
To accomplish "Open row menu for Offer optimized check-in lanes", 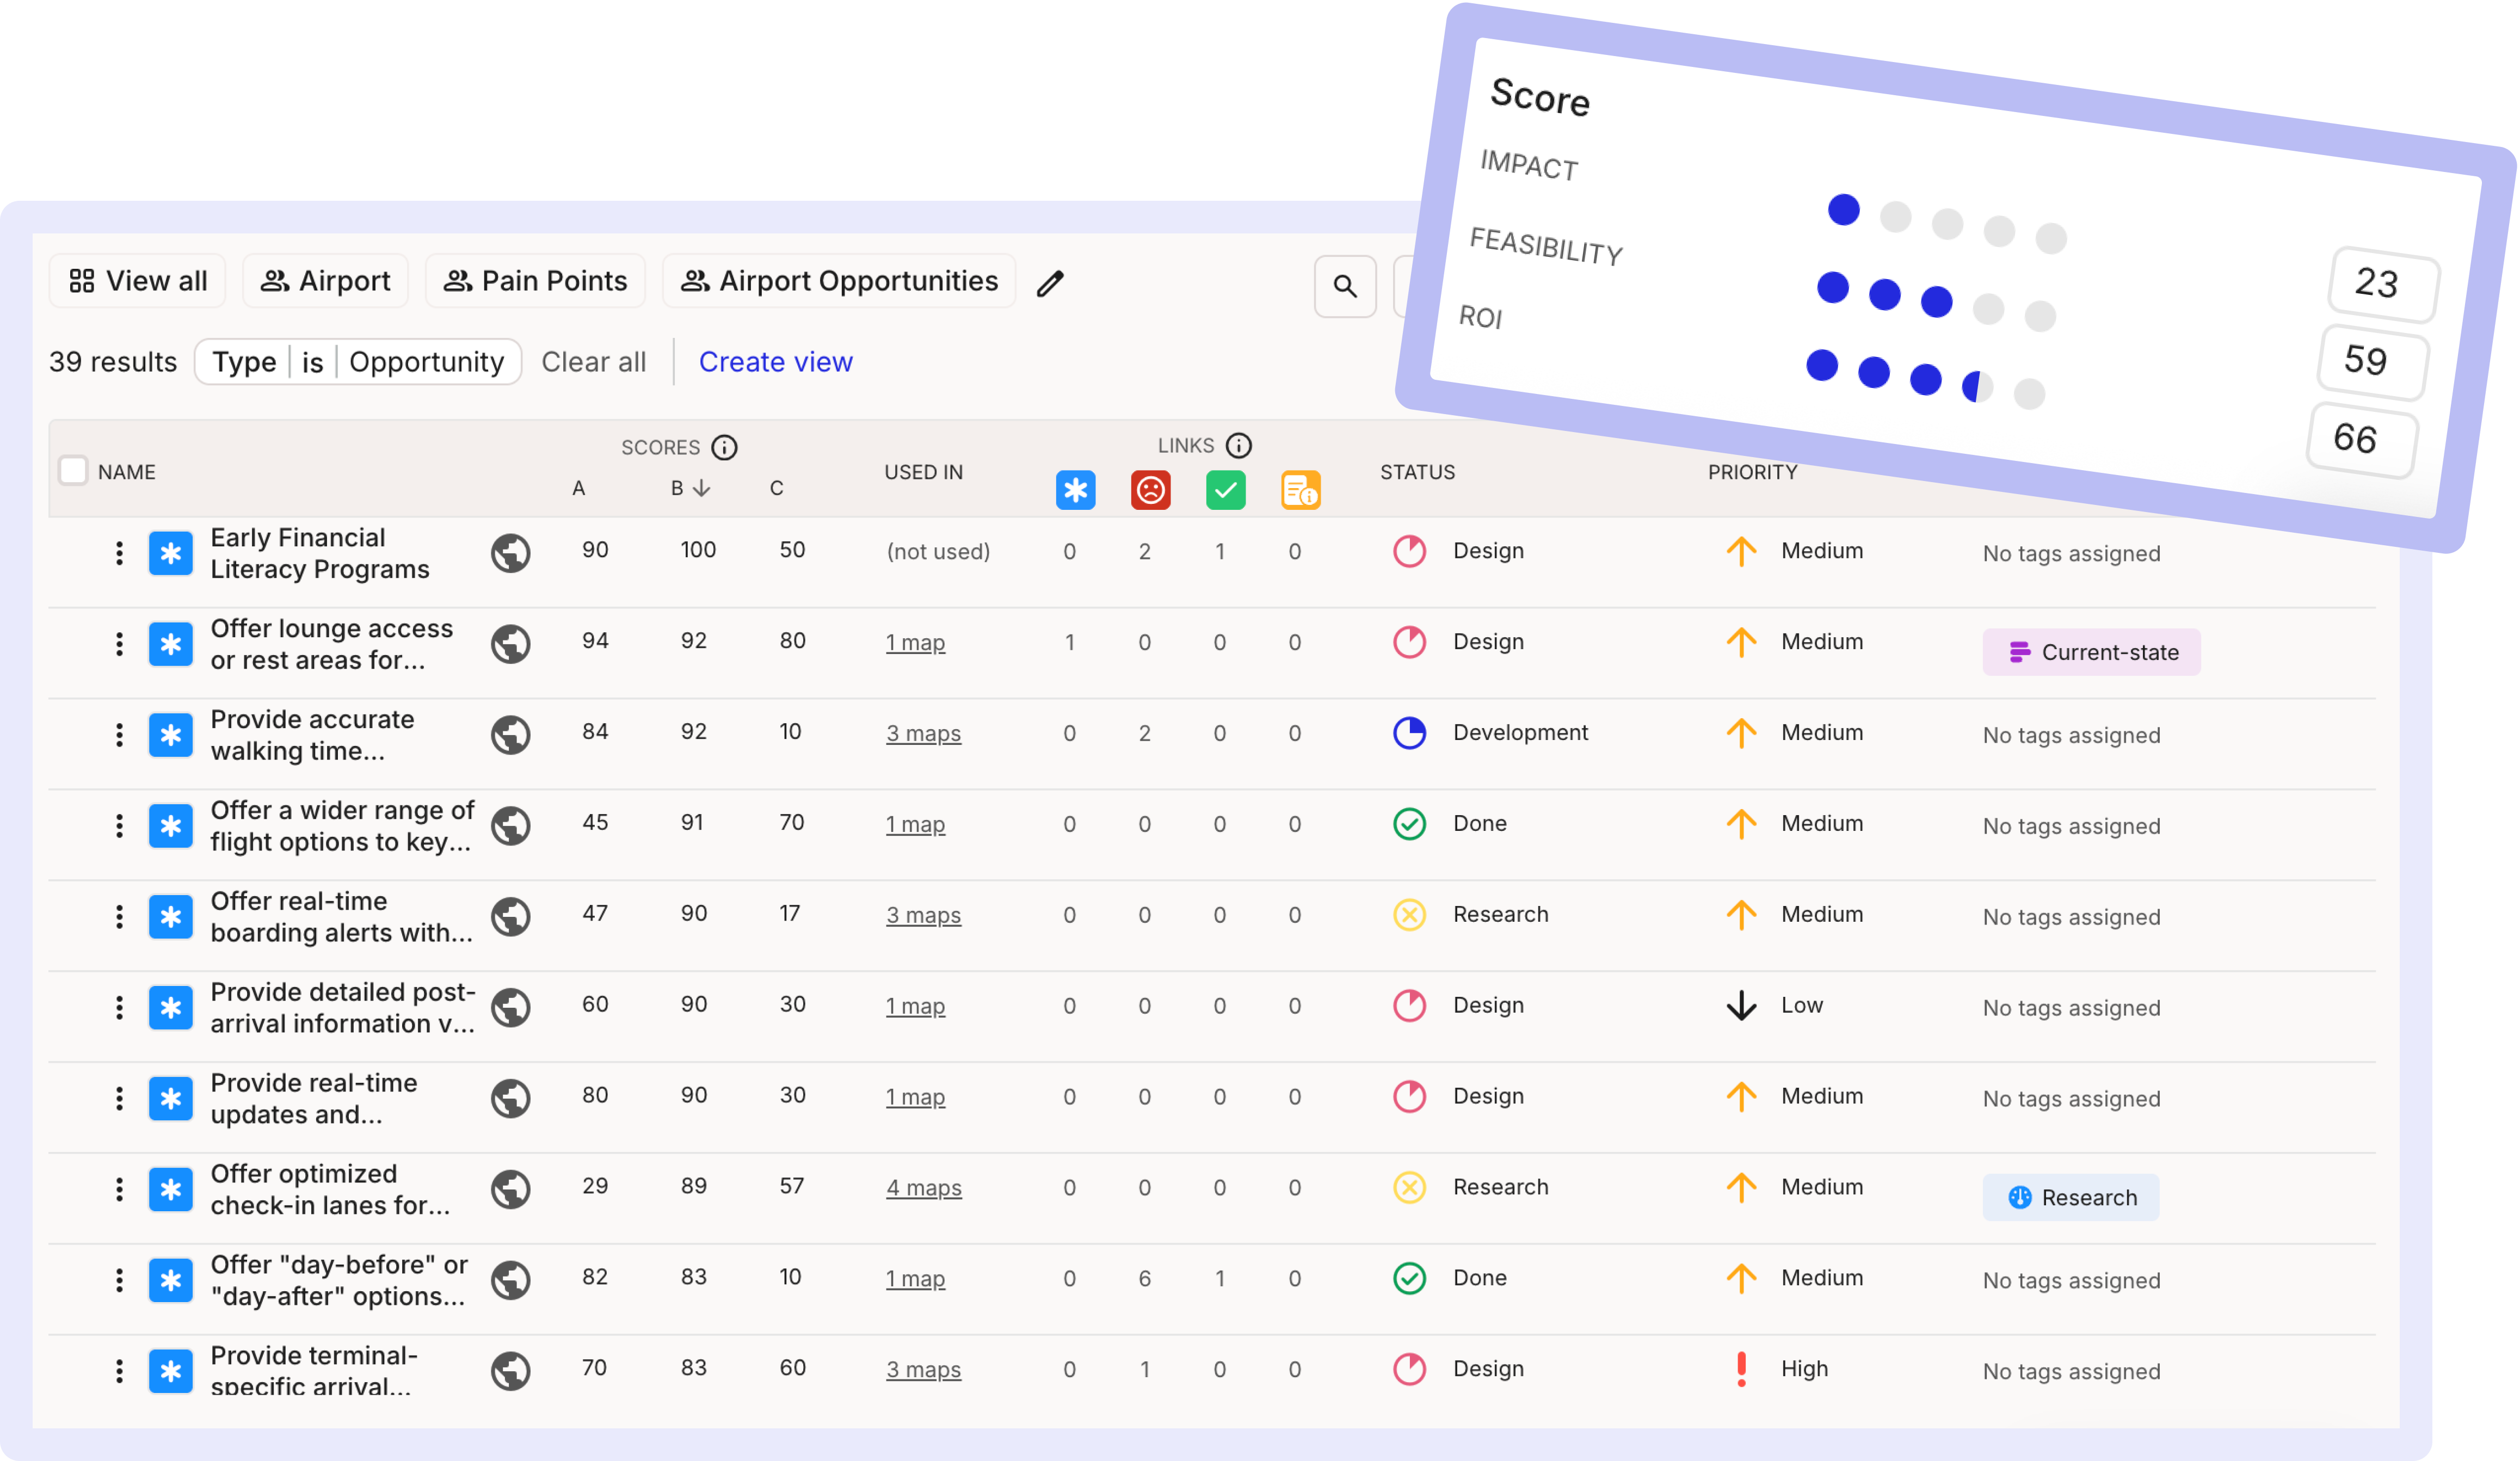I will tap(119, 1190).
